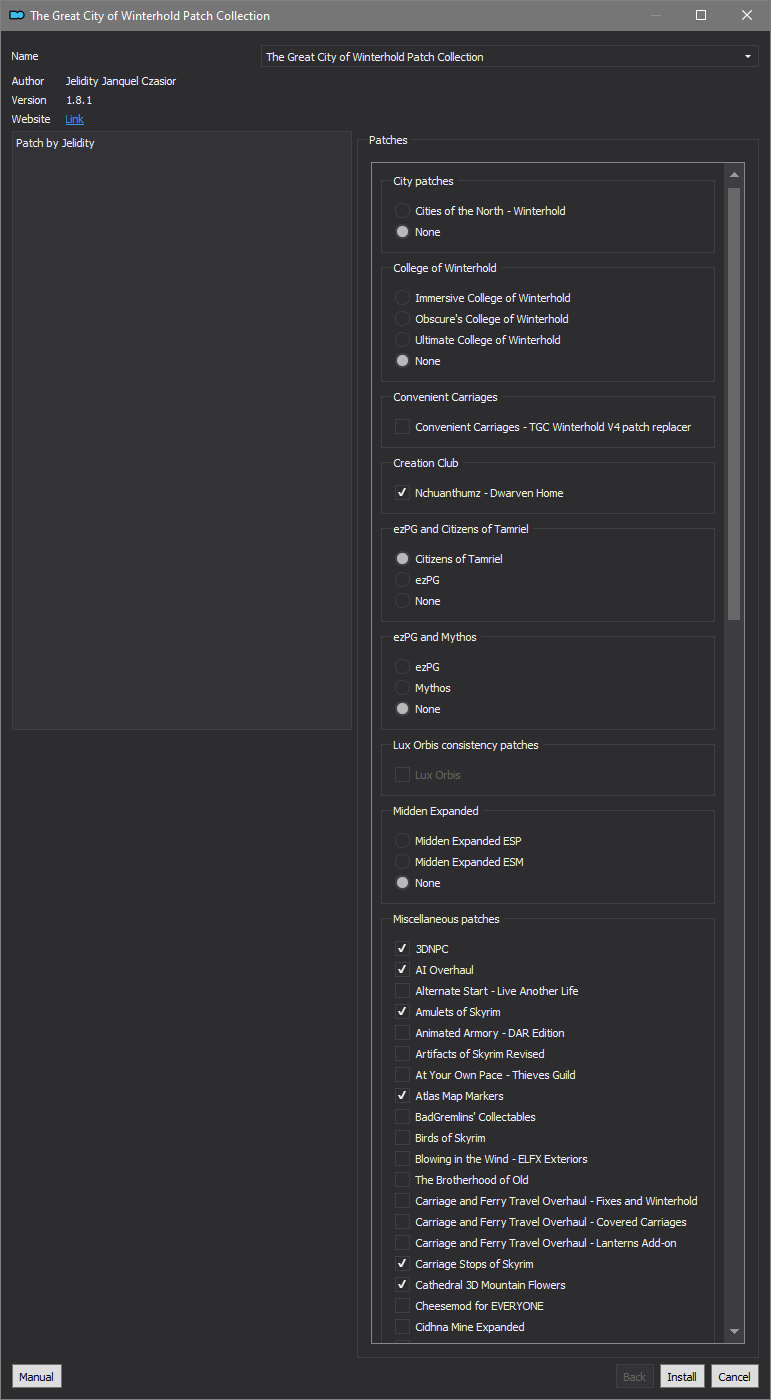Click the Manual button

36,1377
